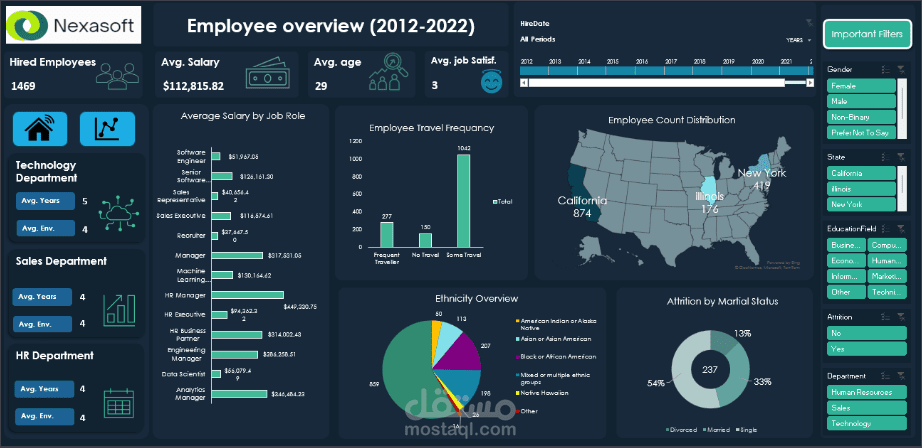Toggle the Male gender filter

pos(861,101)
